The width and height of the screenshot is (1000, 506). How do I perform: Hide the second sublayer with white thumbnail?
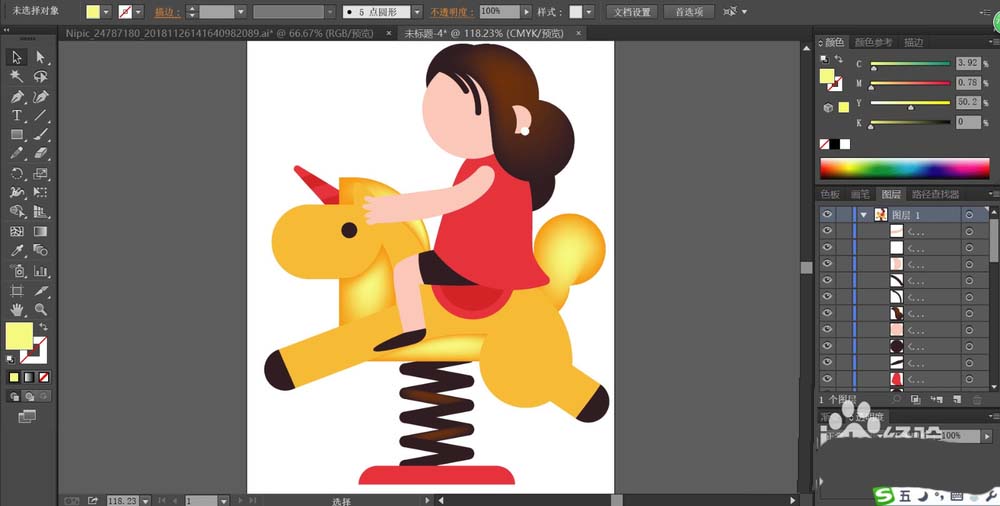click(x=827, y=247)
